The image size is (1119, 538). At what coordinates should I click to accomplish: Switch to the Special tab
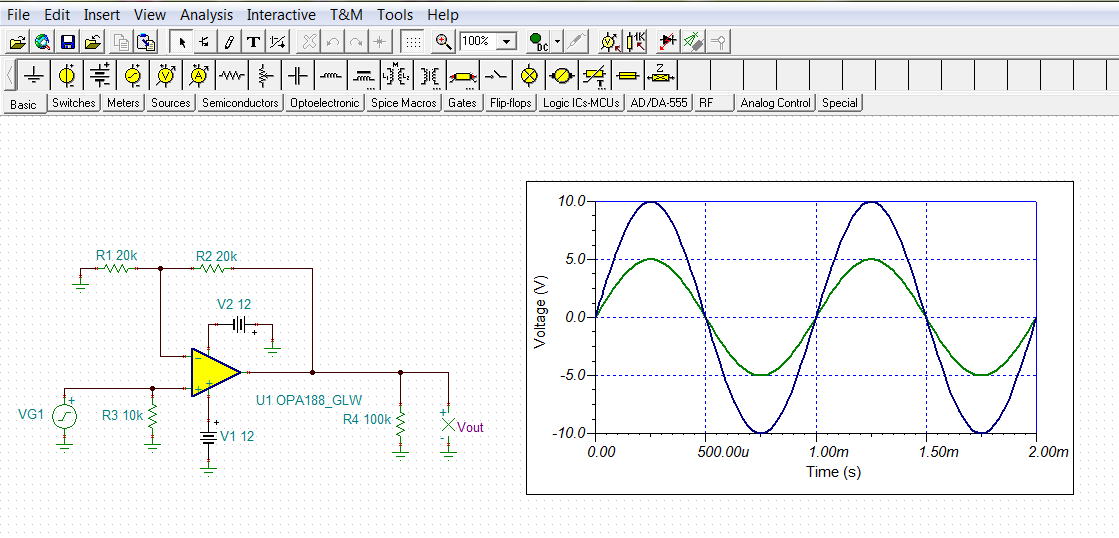tap(839, 103)
